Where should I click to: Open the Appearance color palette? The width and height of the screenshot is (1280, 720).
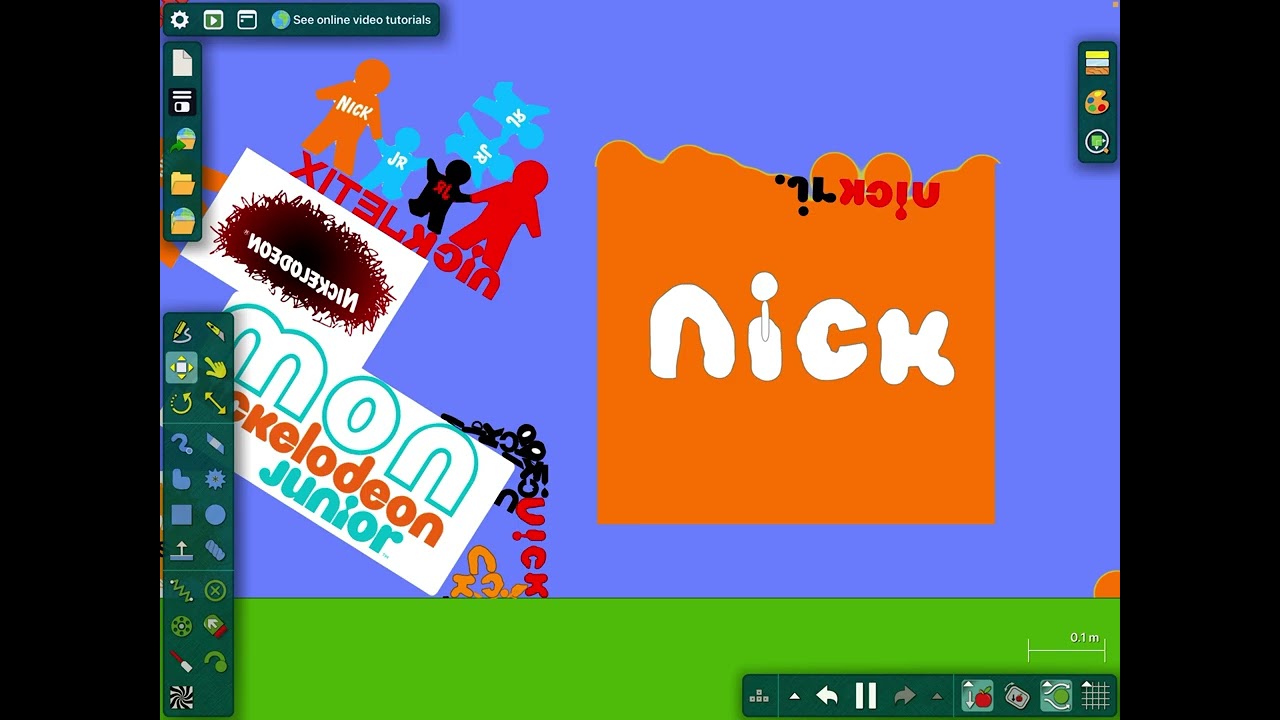coord(1097,102)
